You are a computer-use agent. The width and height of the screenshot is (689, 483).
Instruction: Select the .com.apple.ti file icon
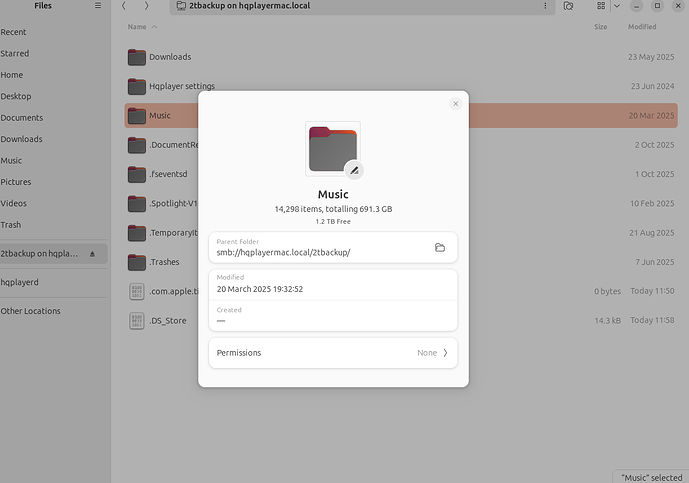click(137, 291)
